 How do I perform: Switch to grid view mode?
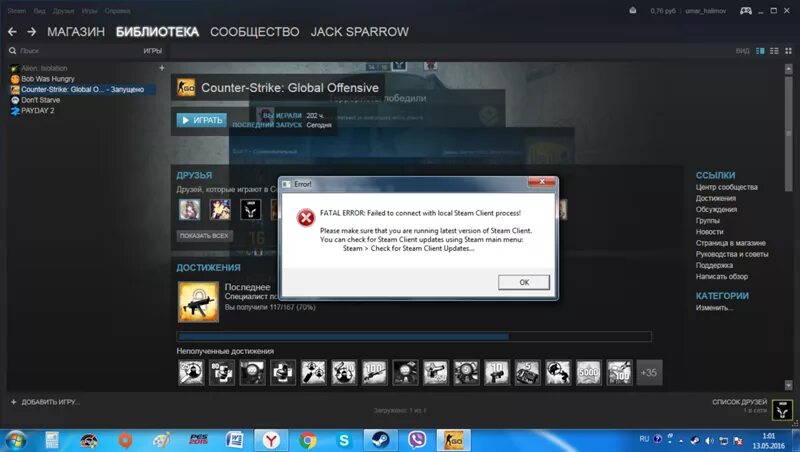point(788,51)
